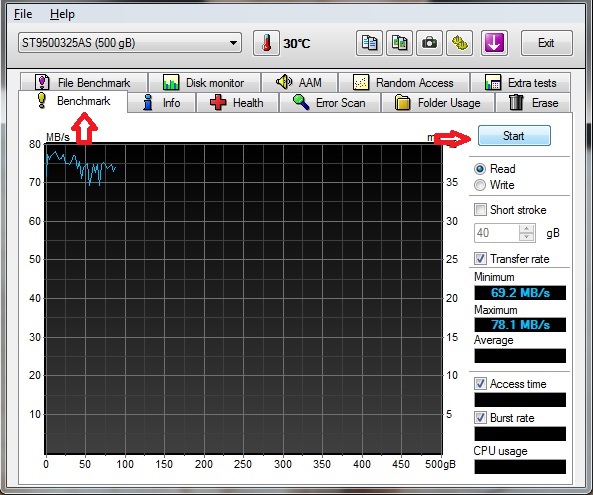
Task: Decrease short stroke value with down arrow
Action: pos(526,237)
